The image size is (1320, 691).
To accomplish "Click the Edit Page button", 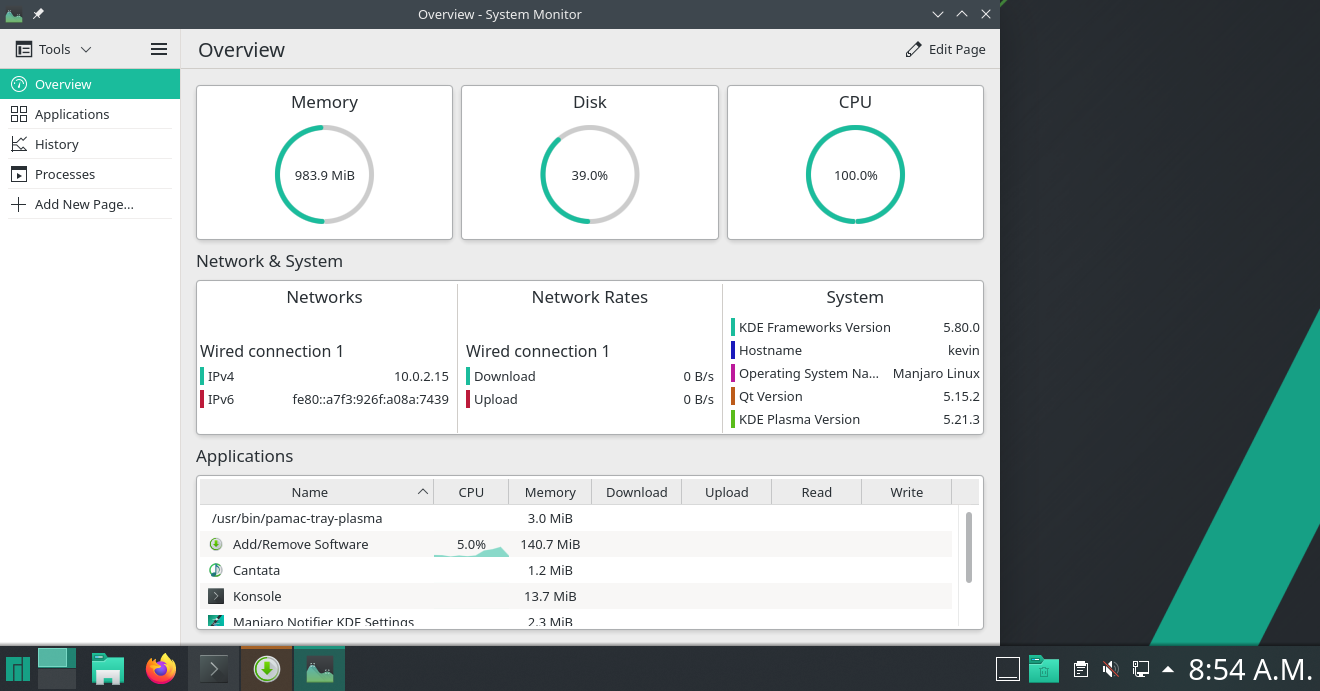I will [x=945, y=49].
